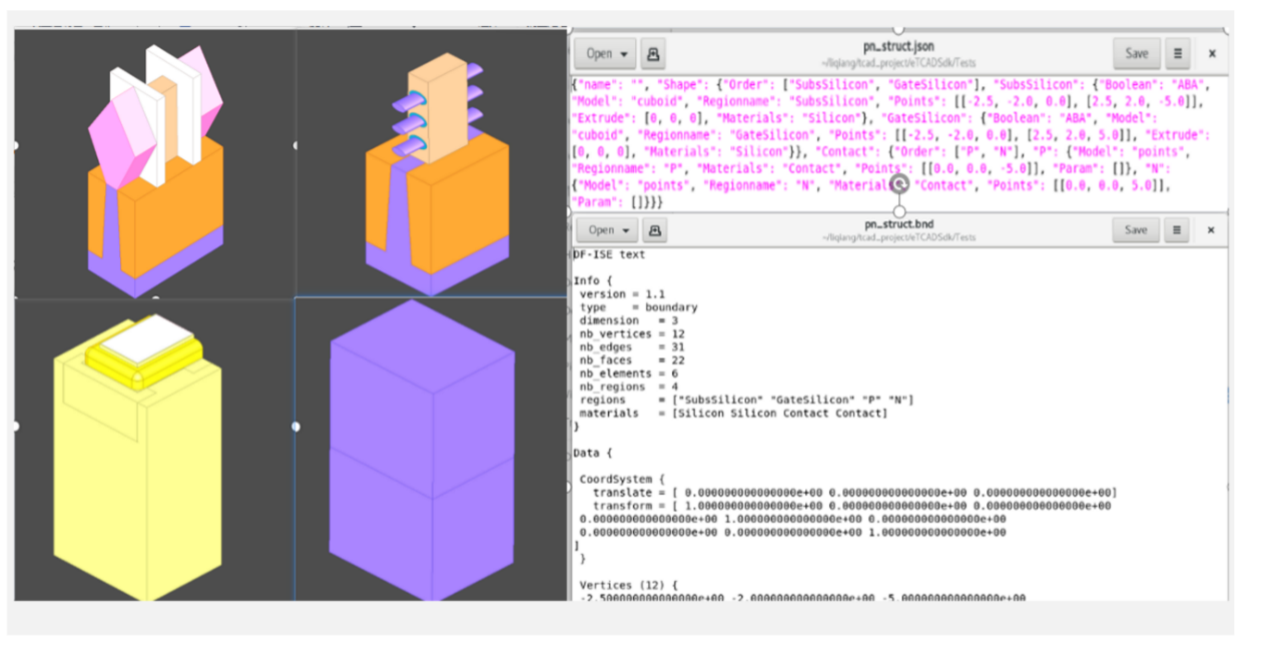1274x656 pixels.
Task: Open hamburger menu in pn_struct.json window
Action: [x=1177, y=53]
